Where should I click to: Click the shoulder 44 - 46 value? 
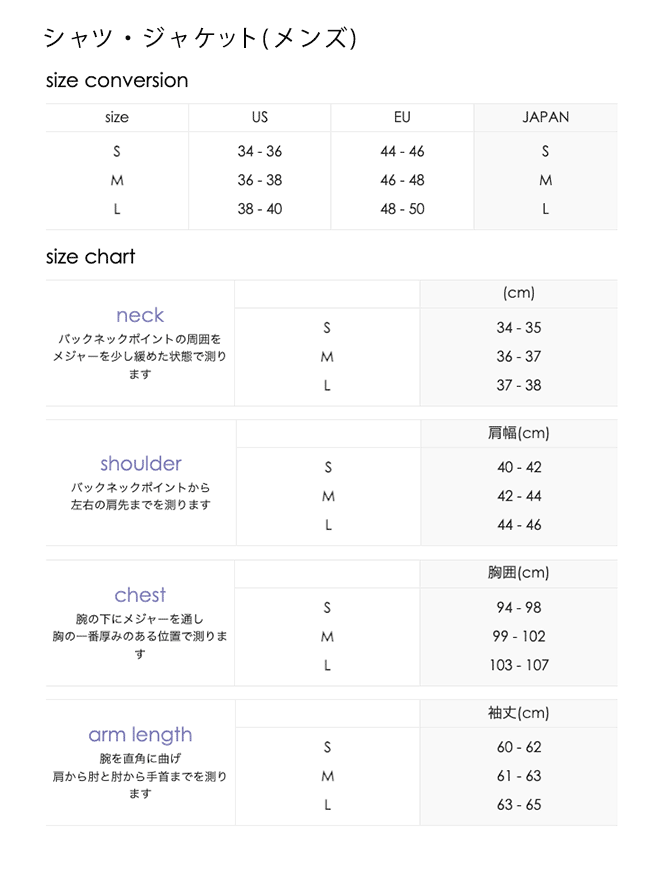tap(519, 525)
